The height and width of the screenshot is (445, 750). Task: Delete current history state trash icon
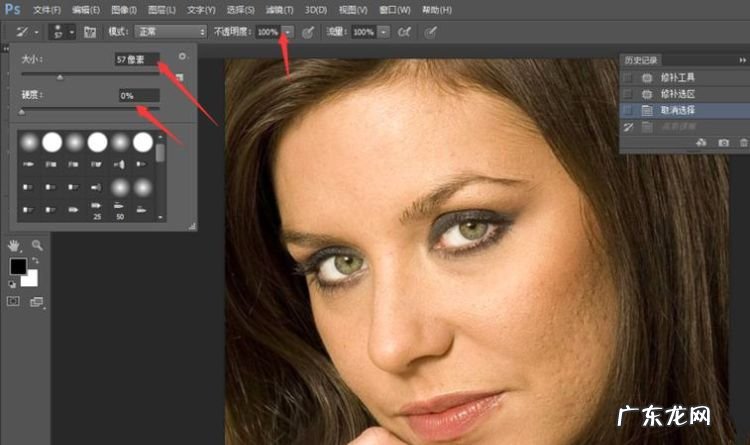pos(742,143)
